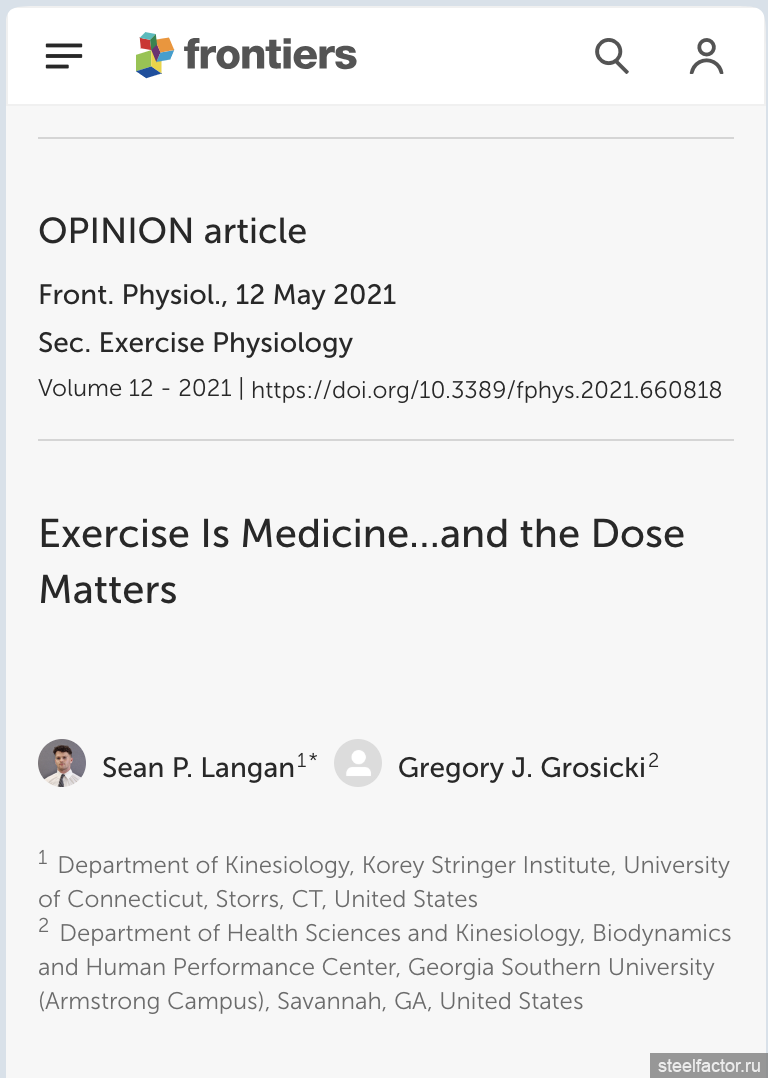The height and width of the screenshot is (1078, 768).
Task: Click superscript 2 beside Grosicki's name
Action: coord(653,762)
